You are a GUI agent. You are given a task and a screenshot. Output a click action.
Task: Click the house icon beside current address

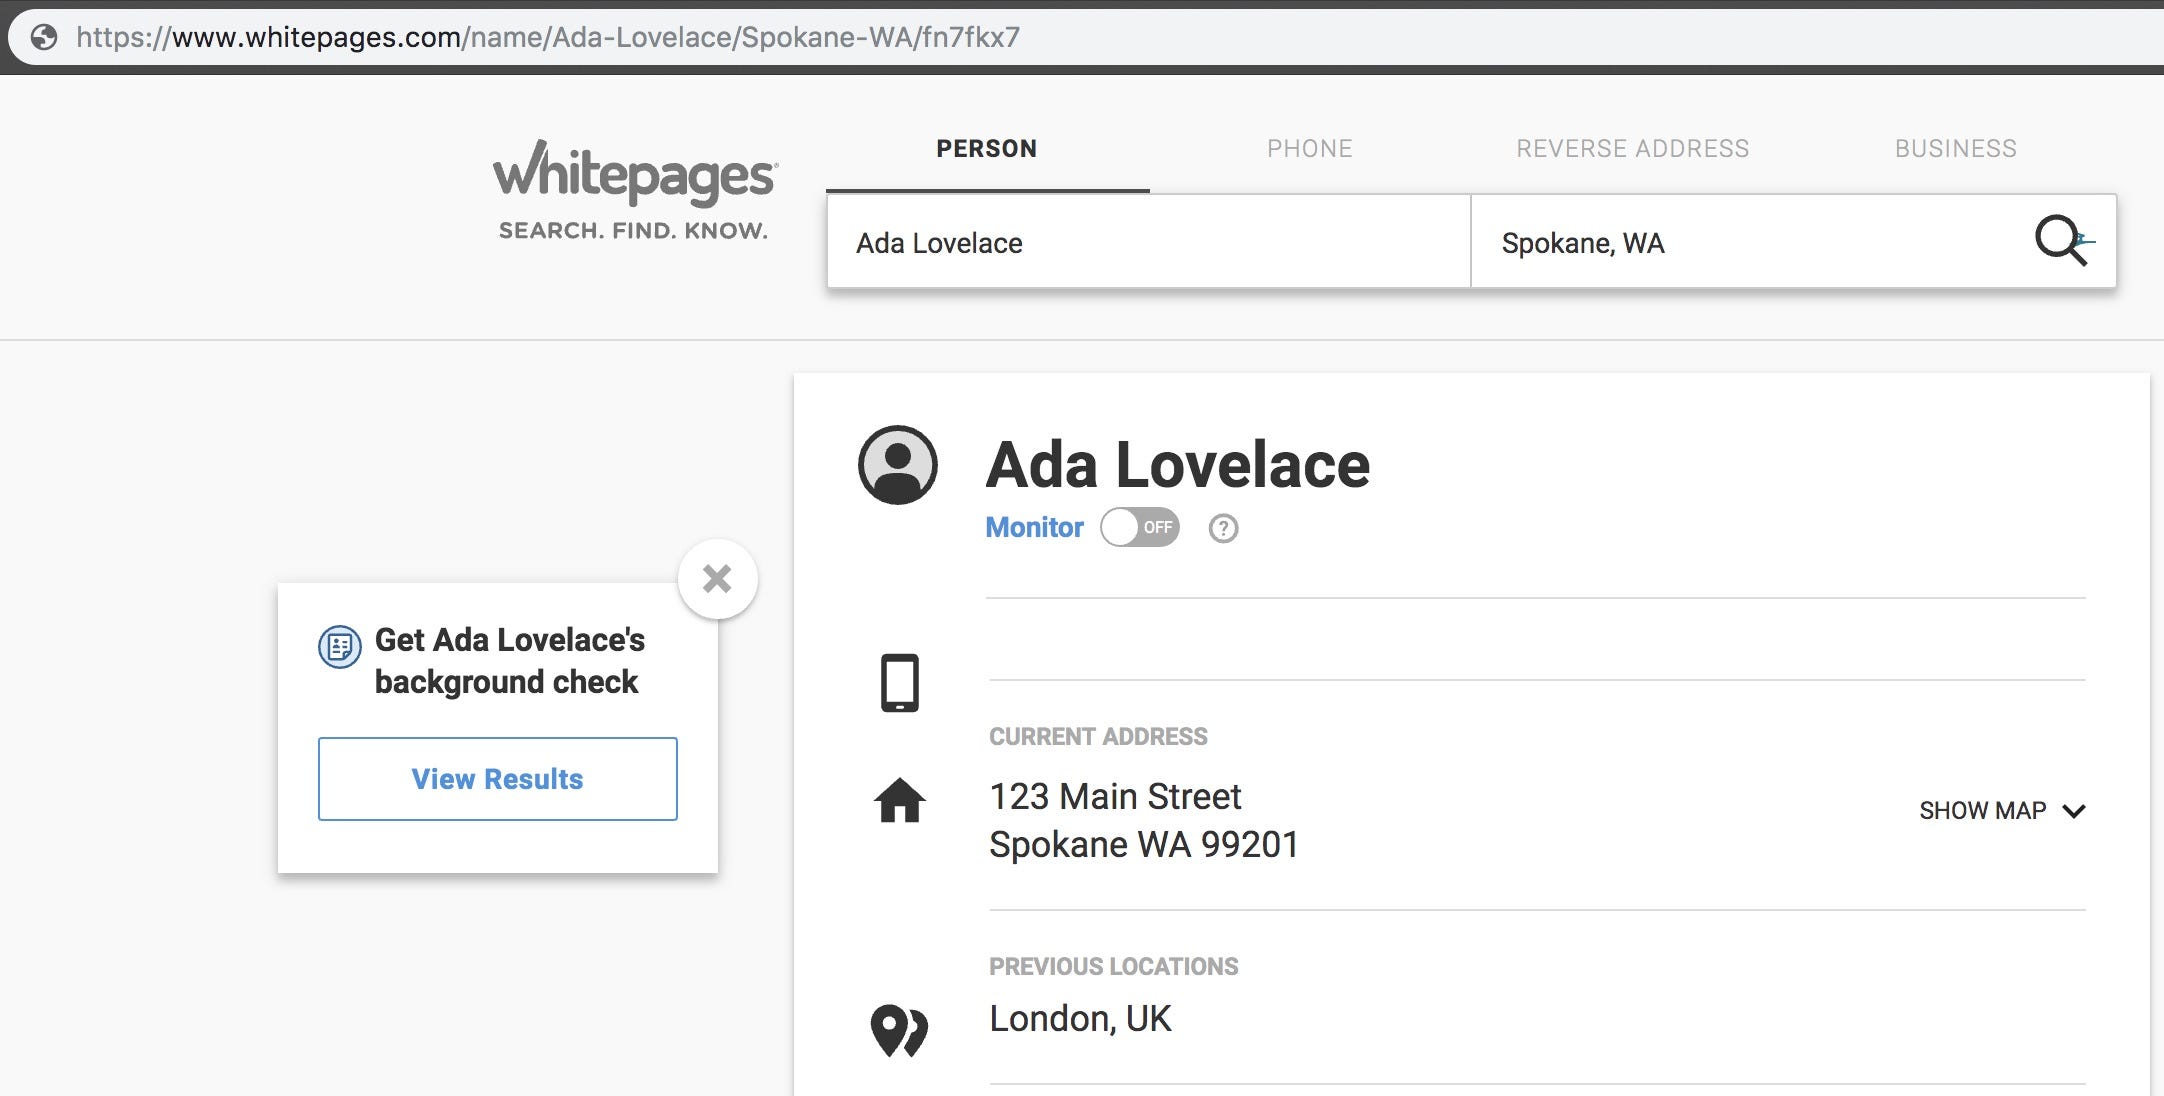coord(900,800)
